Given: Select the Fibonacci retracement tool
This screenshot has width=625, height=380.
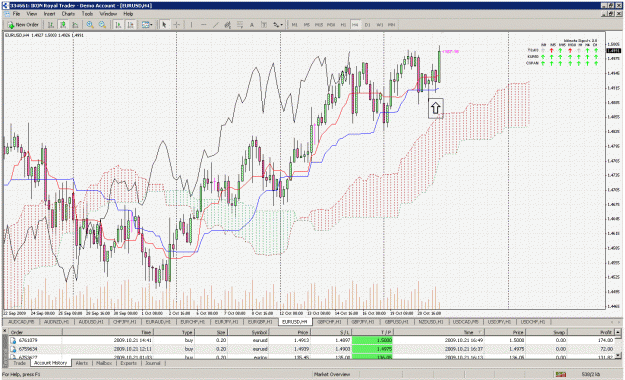Looking at the screenshot, I should [240, 25].
